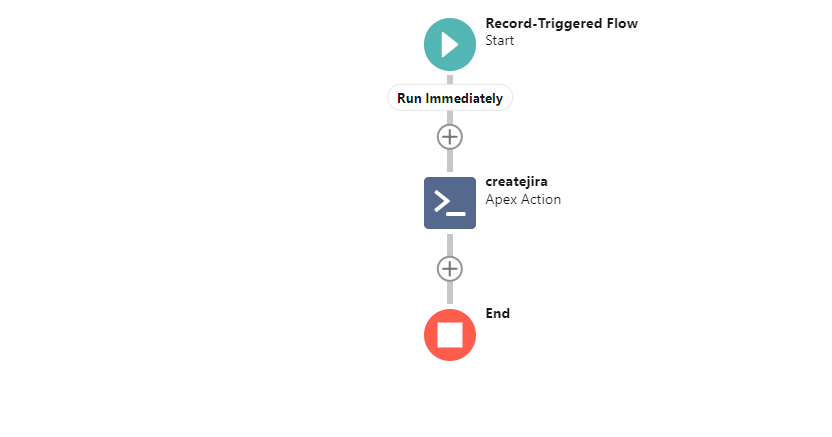Viewport: 832px width, 437px height.
Task: Click connector between second plus and End
Action: 449,293
